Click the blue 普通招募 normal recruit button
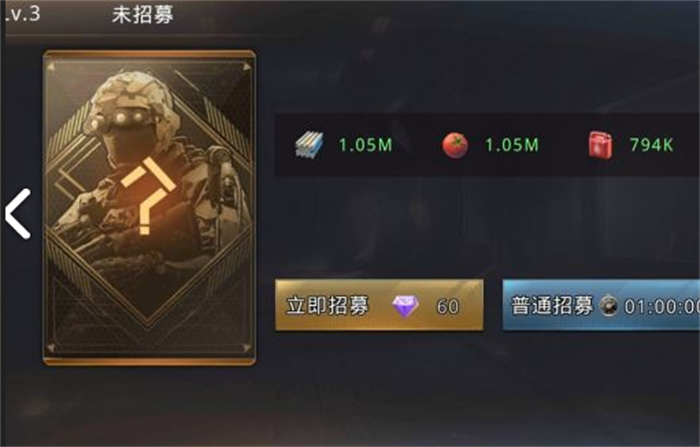 pos(601,305)
